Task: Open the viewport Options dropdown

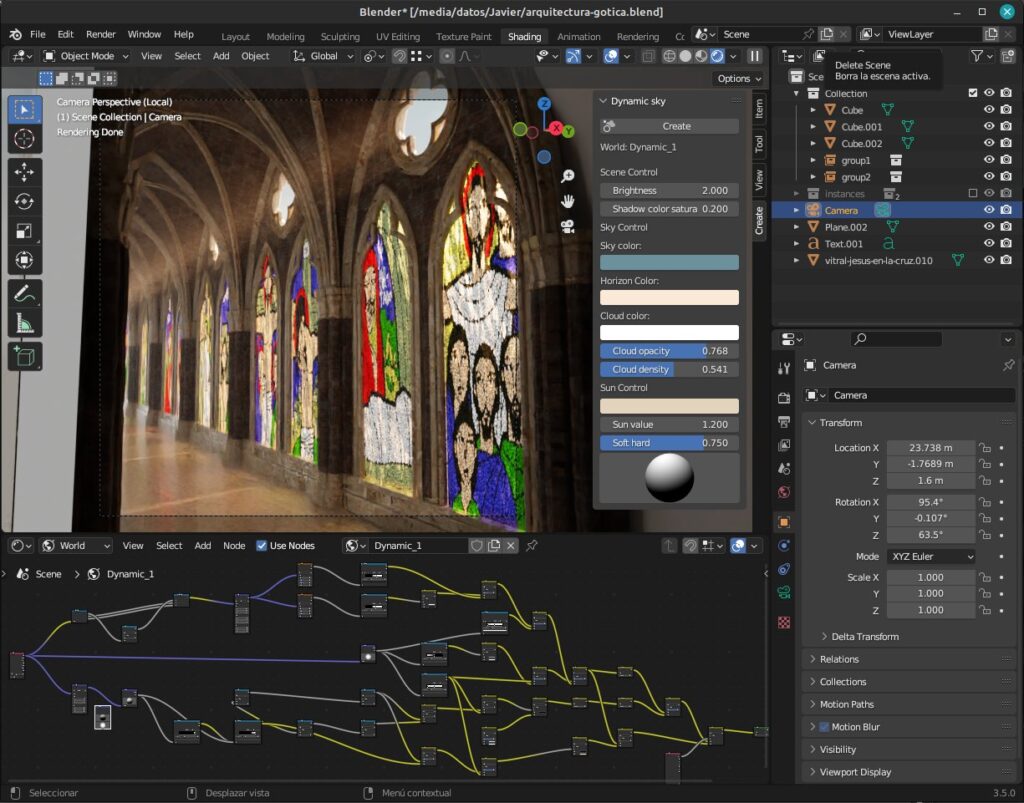Action: 739,78
